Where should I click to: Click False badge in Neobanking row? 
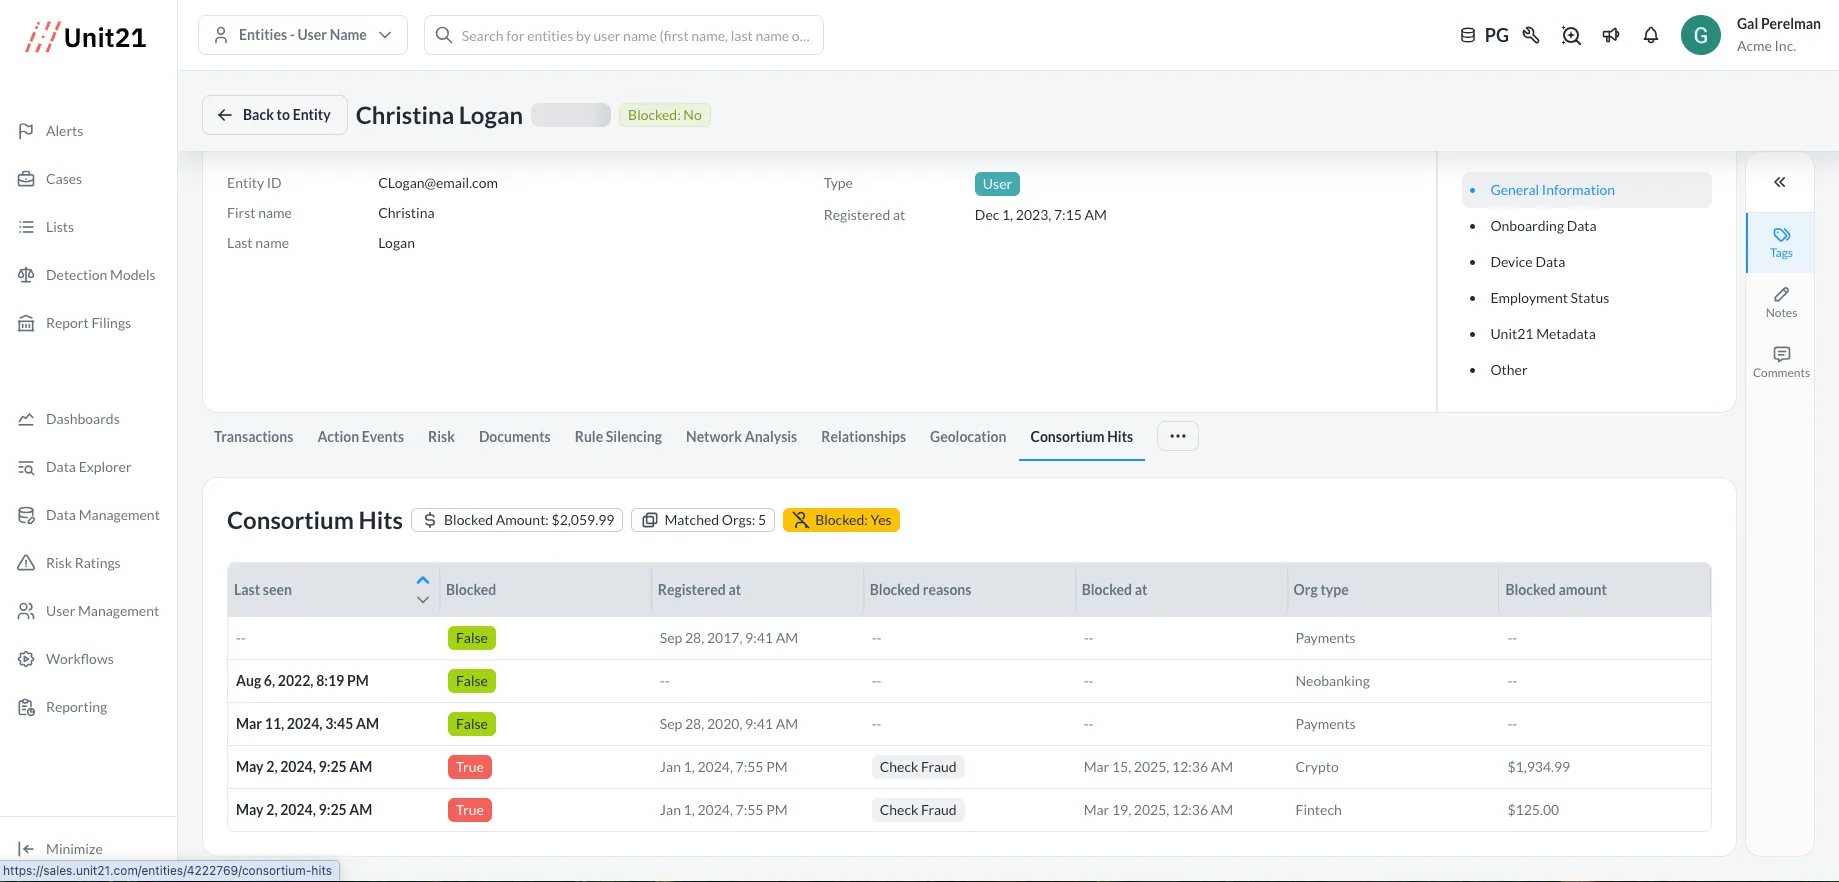tap(472, 681)
